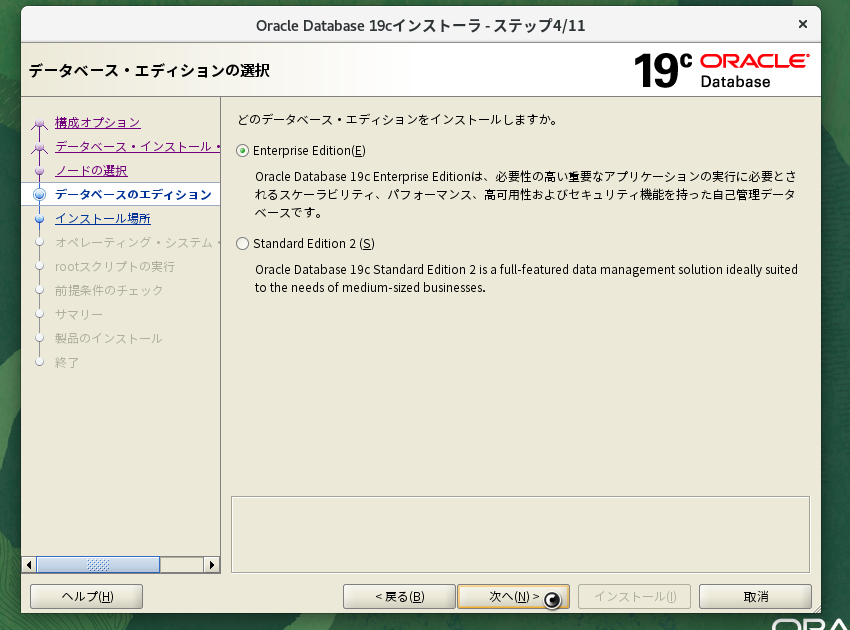Jump to the インストール場所 step
The width and height of the screenshot is (850, 630).
[x=102, y=218]
